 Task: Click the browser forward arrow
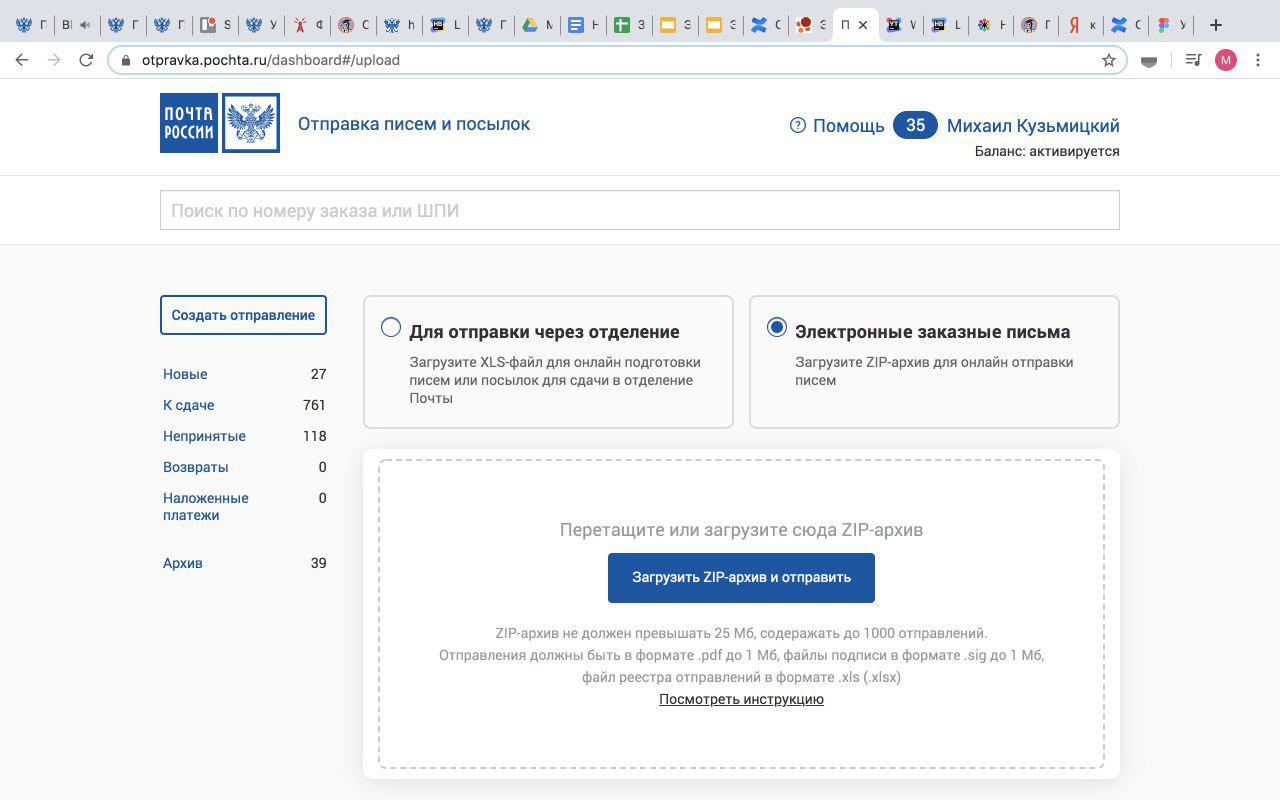tap(54, 60)
